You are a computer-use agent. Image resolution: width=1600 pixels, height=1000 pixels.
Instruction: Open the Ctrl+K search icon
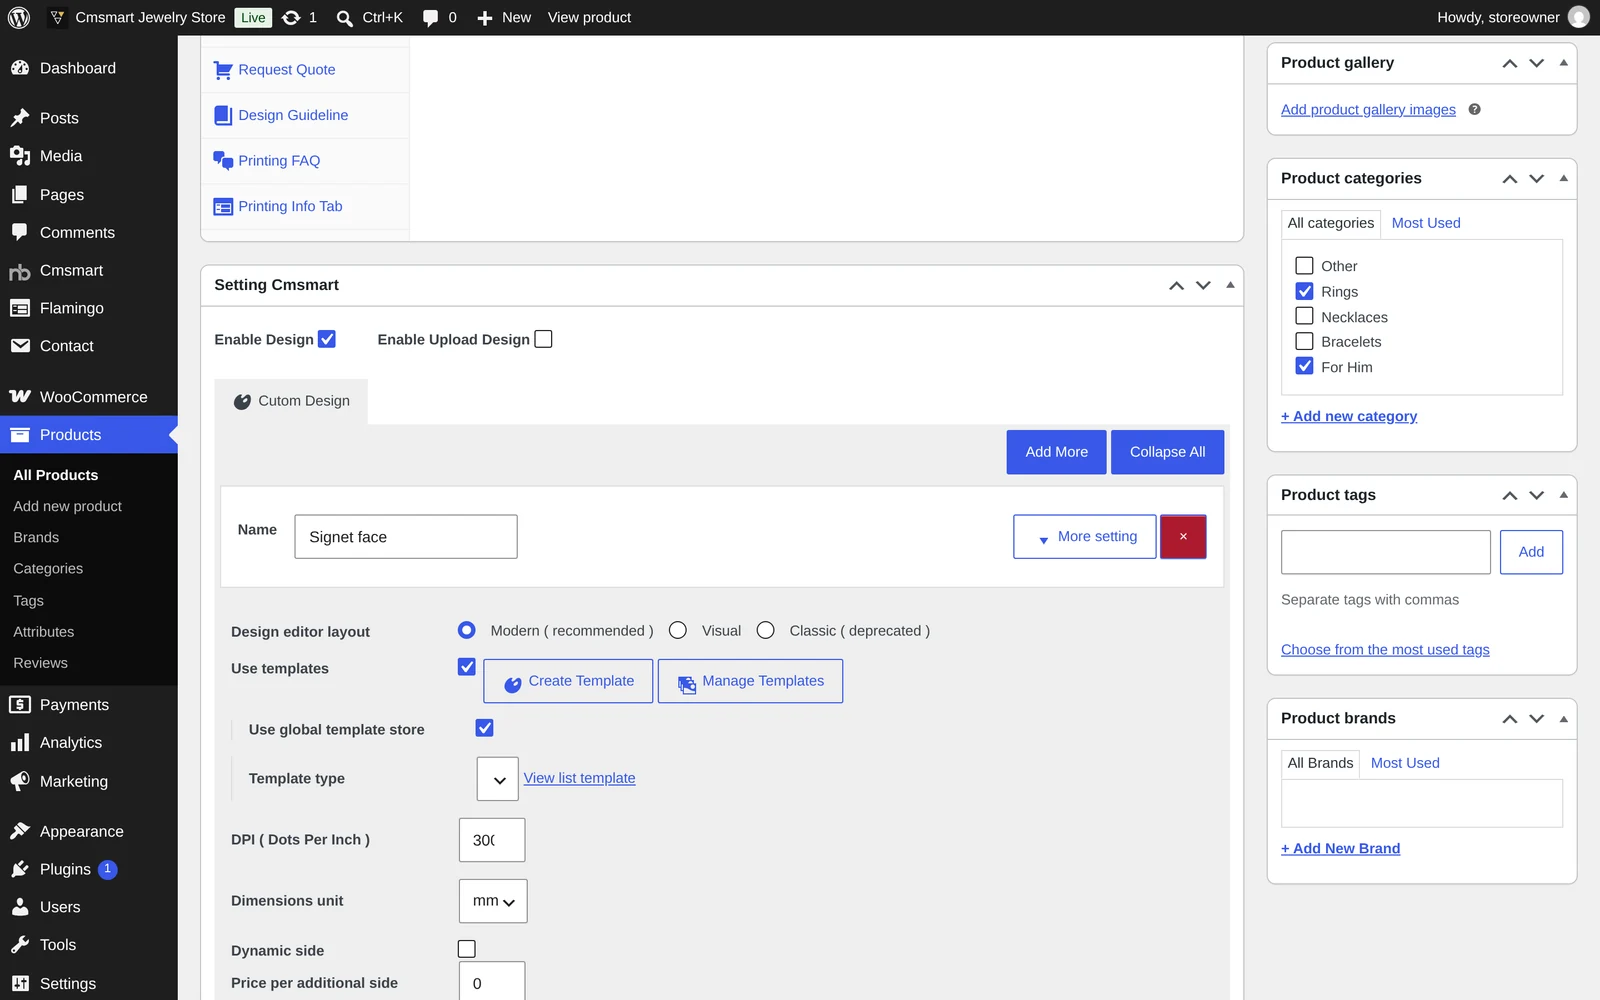coord(344,18)
